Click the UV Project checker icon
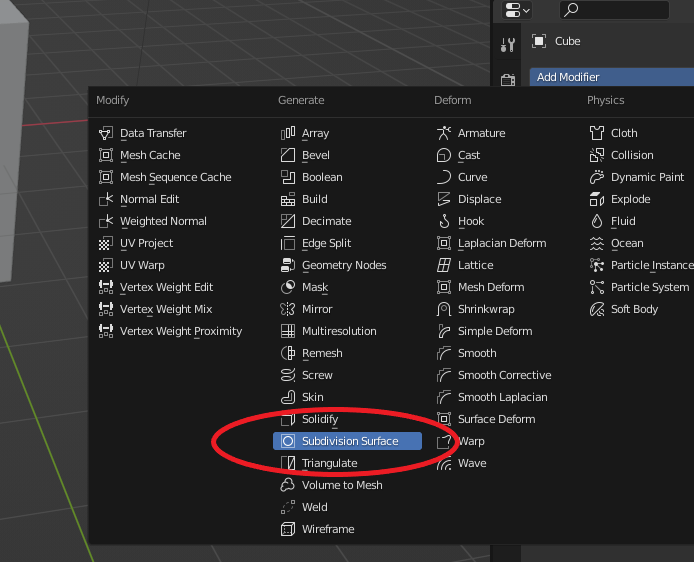 [x=106, y=243]
